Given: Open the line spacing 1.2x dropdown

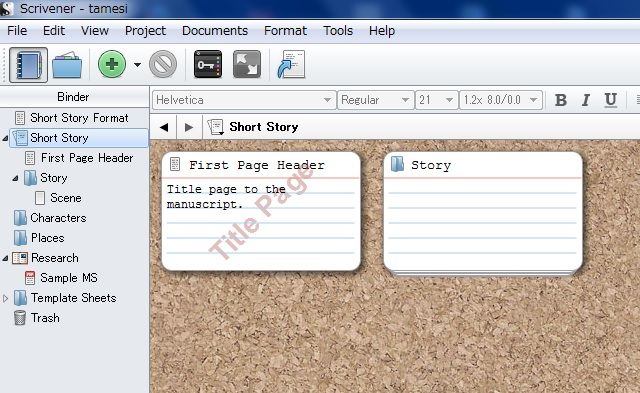Looking at the screenshot, I should pyautogui.click(x=501, y=100).
